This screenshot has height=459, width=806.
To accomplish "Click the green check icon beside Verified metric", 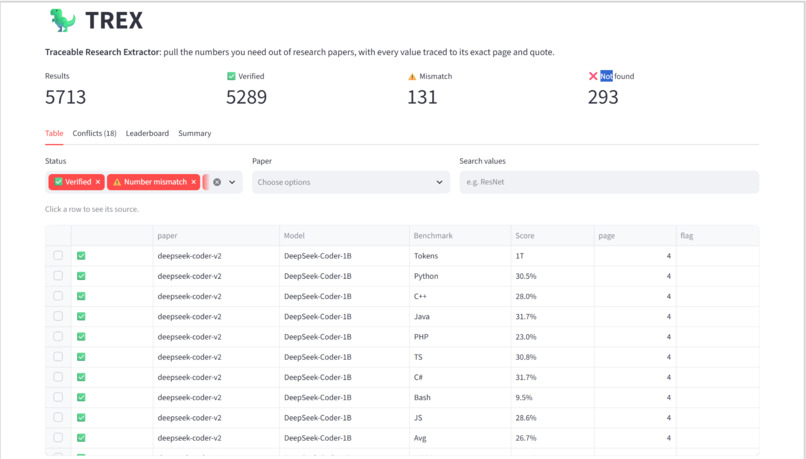I will tap(231, 76).
